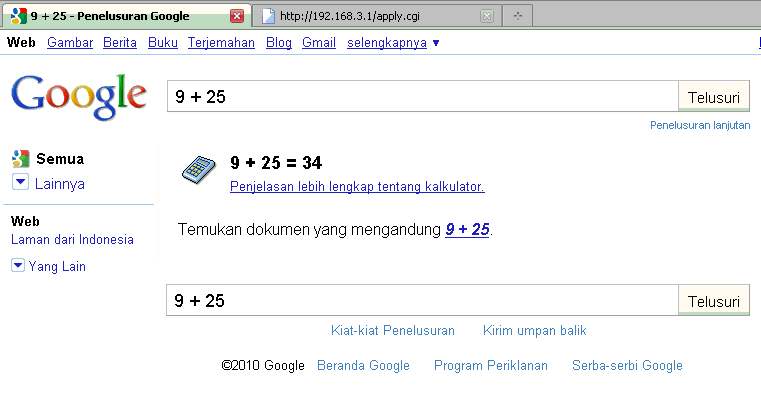The width and height of the screenshot is (761, 410).
Task: Open the selengkapnya menu arrow
Action: coord(436,43)
